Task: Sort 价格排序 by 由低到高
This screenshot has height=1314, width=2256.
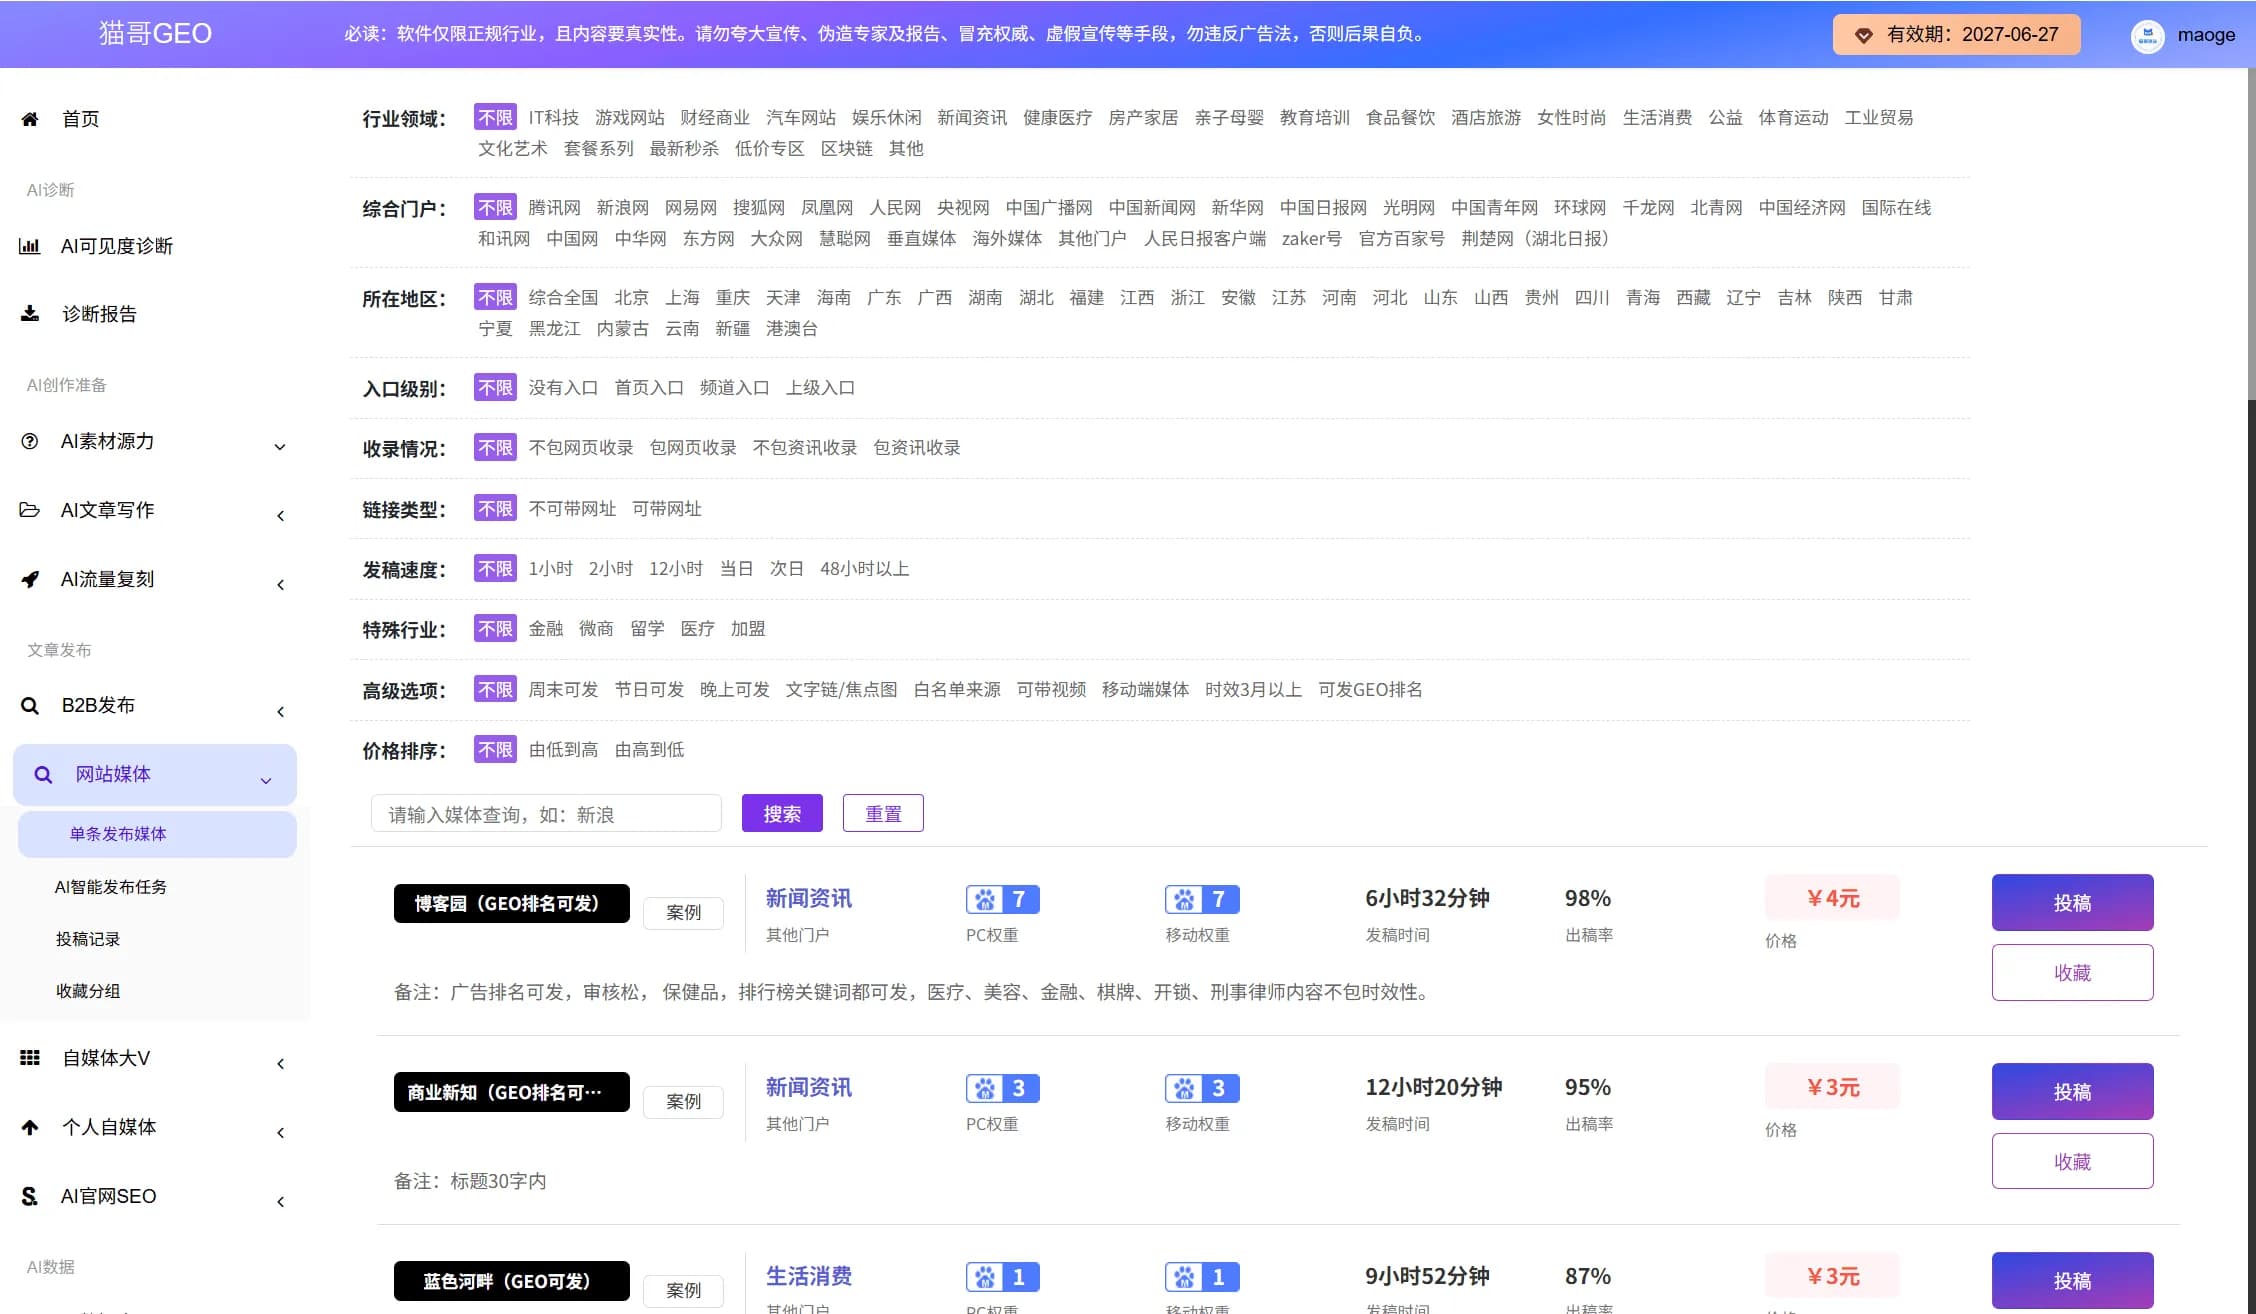Action: click(563, 750)
